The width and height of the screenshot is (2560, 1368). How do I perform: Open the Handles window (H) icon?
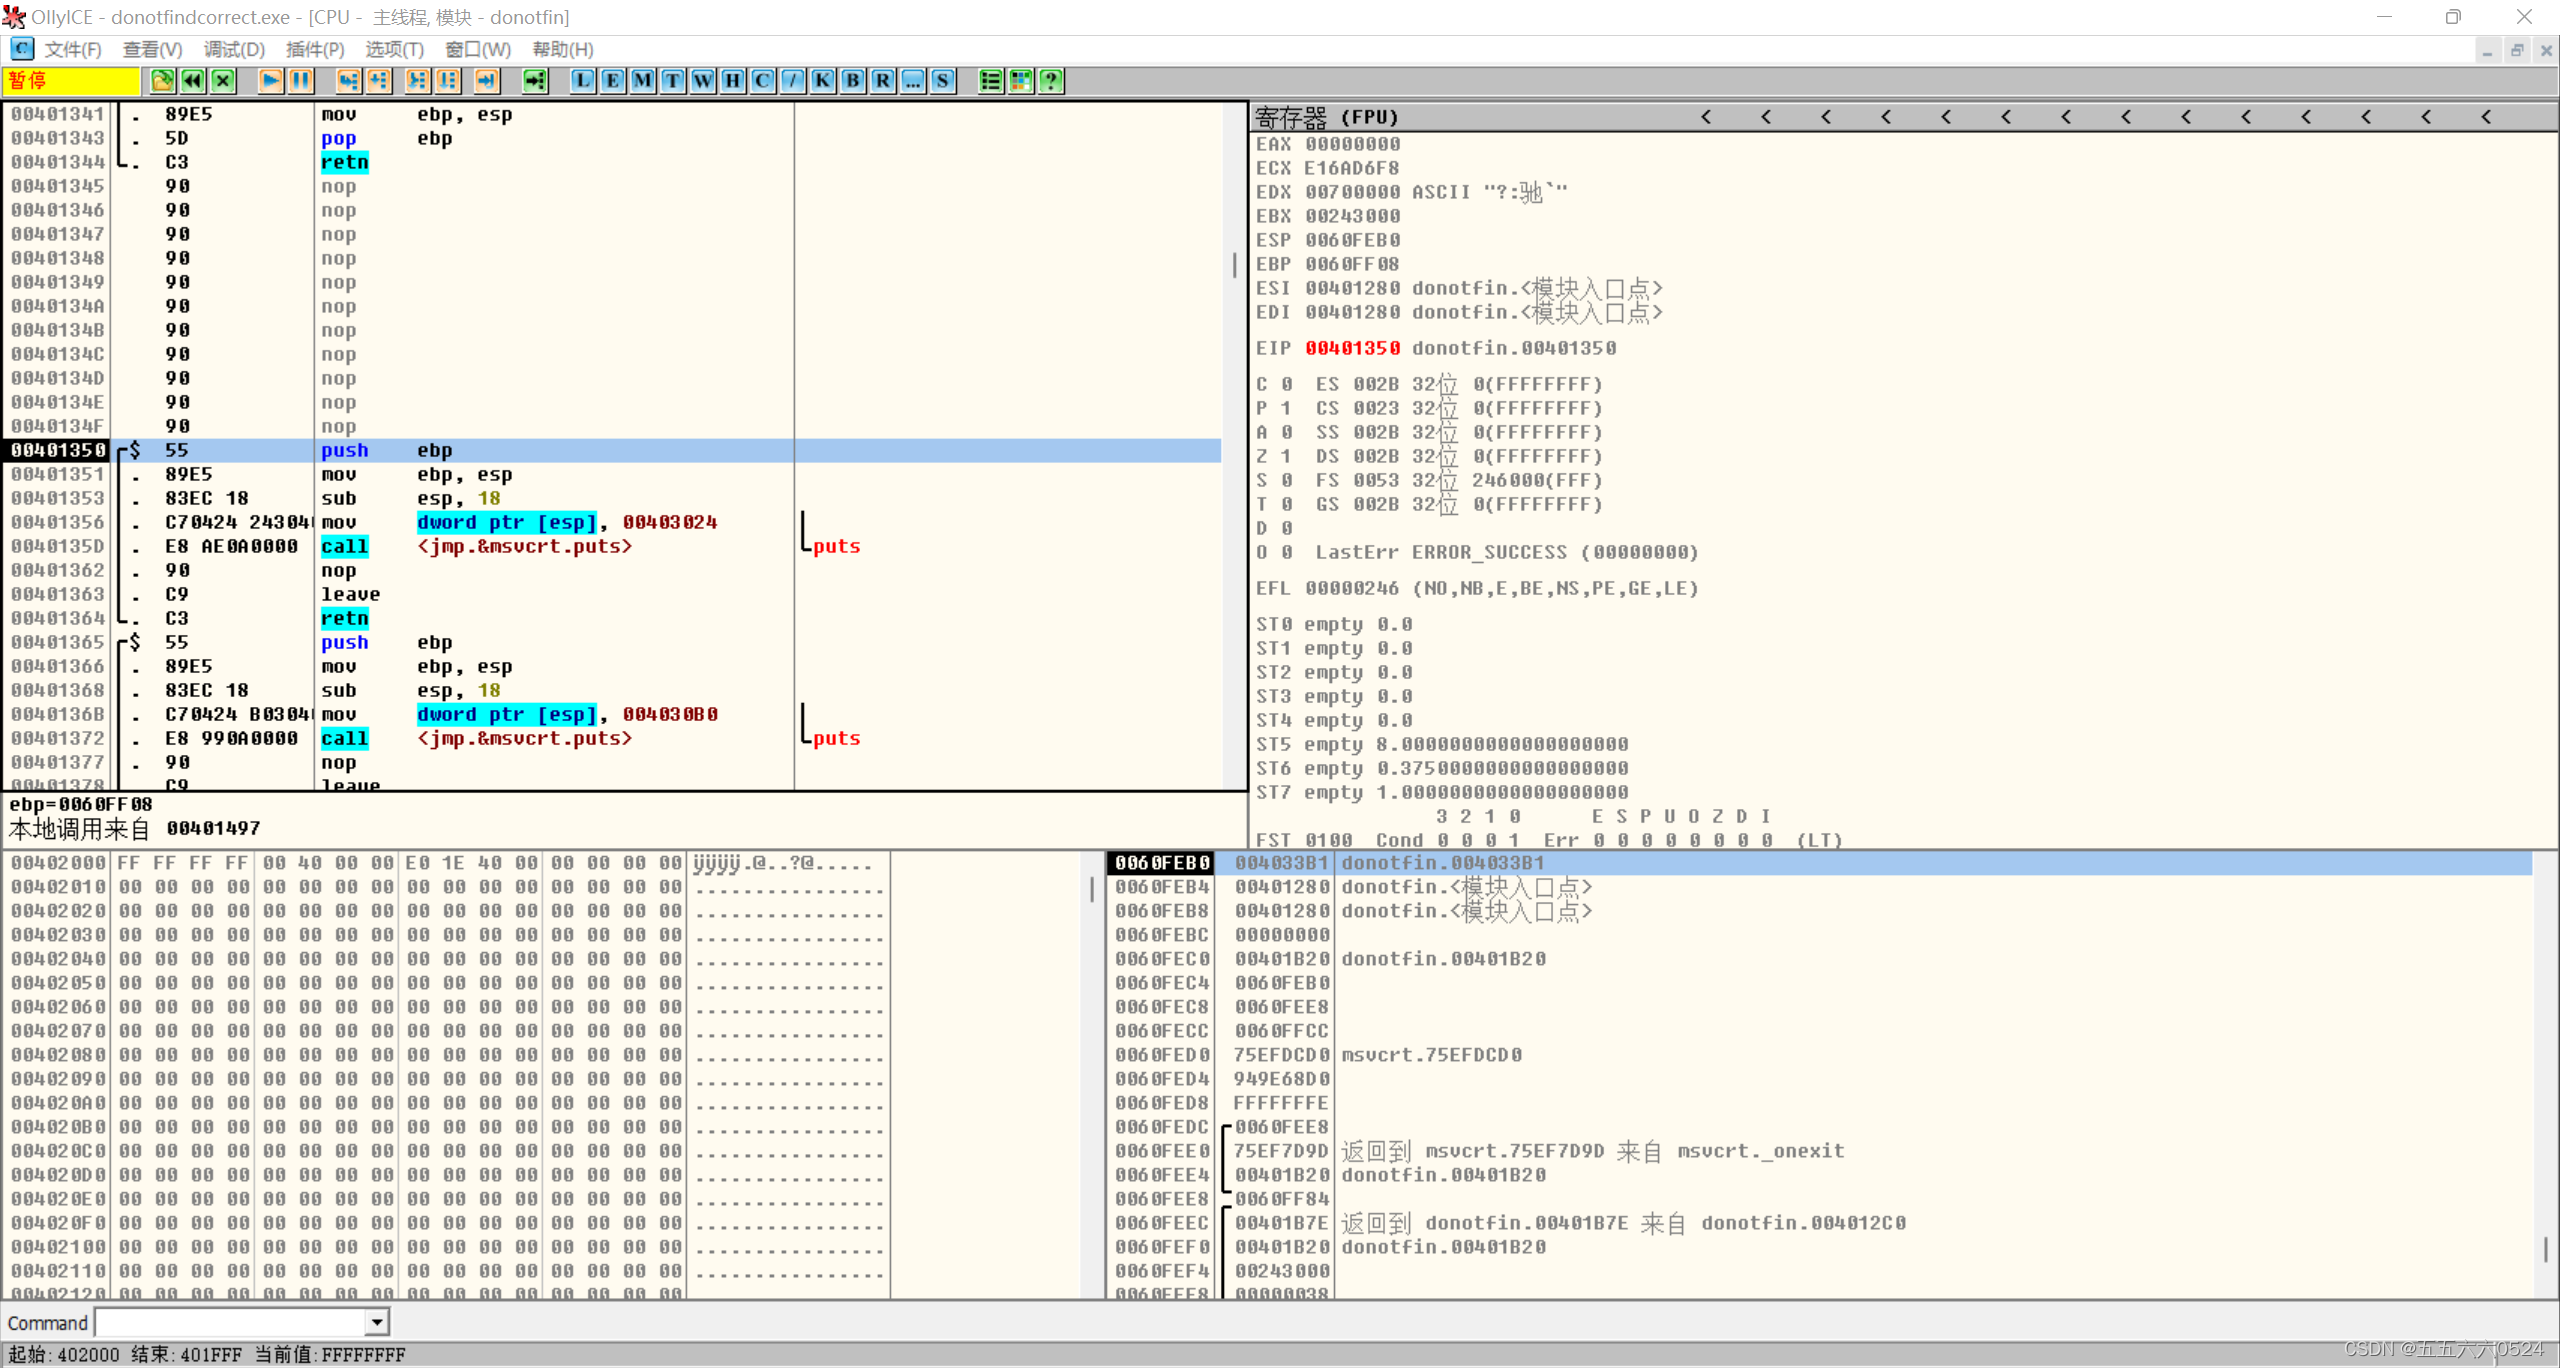click(733, 81)
